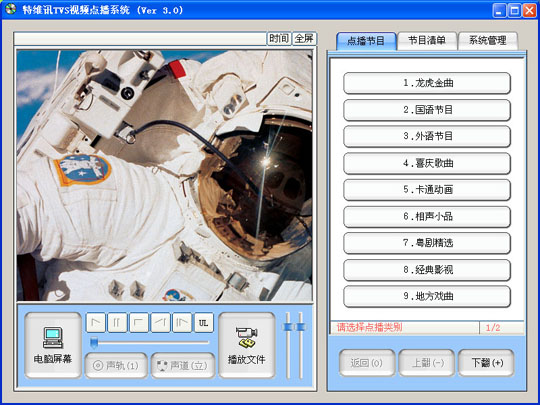Click the 声道(立) audio channel button
Image resolution: width=540 pixels, height=405 pixels.
(183, 365)
